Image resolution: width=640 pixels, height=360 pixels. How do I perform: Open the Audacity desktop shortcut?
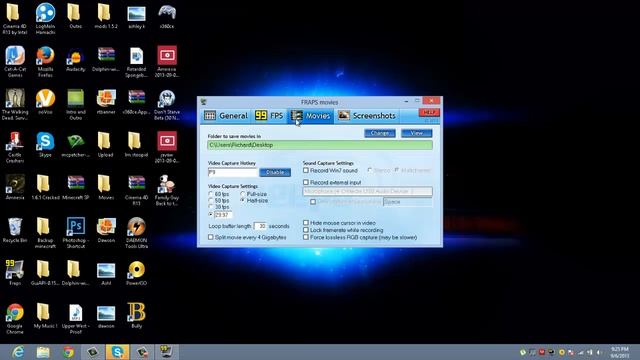point(76,60)
